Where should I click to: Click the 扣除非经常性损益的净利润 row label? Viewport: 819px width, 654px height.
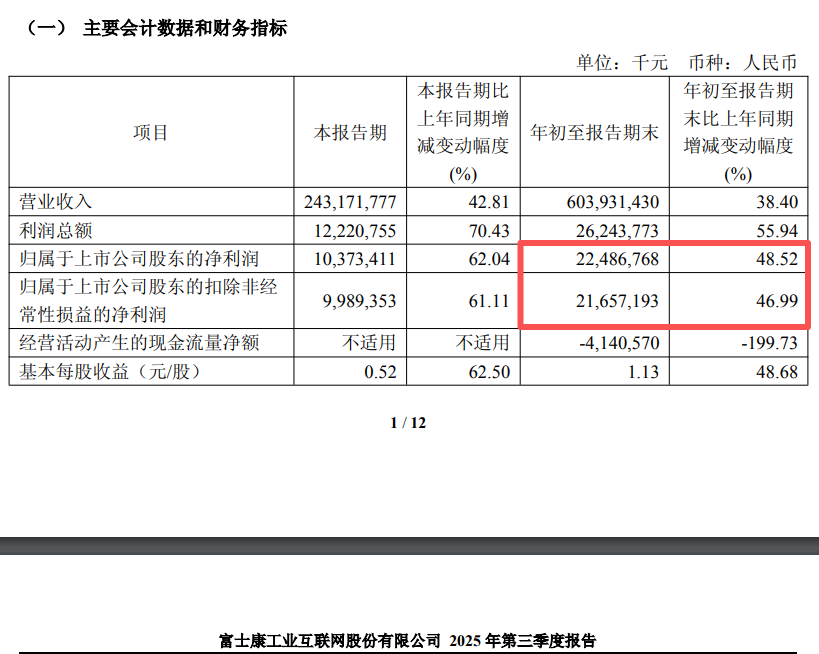click(148, 301)
